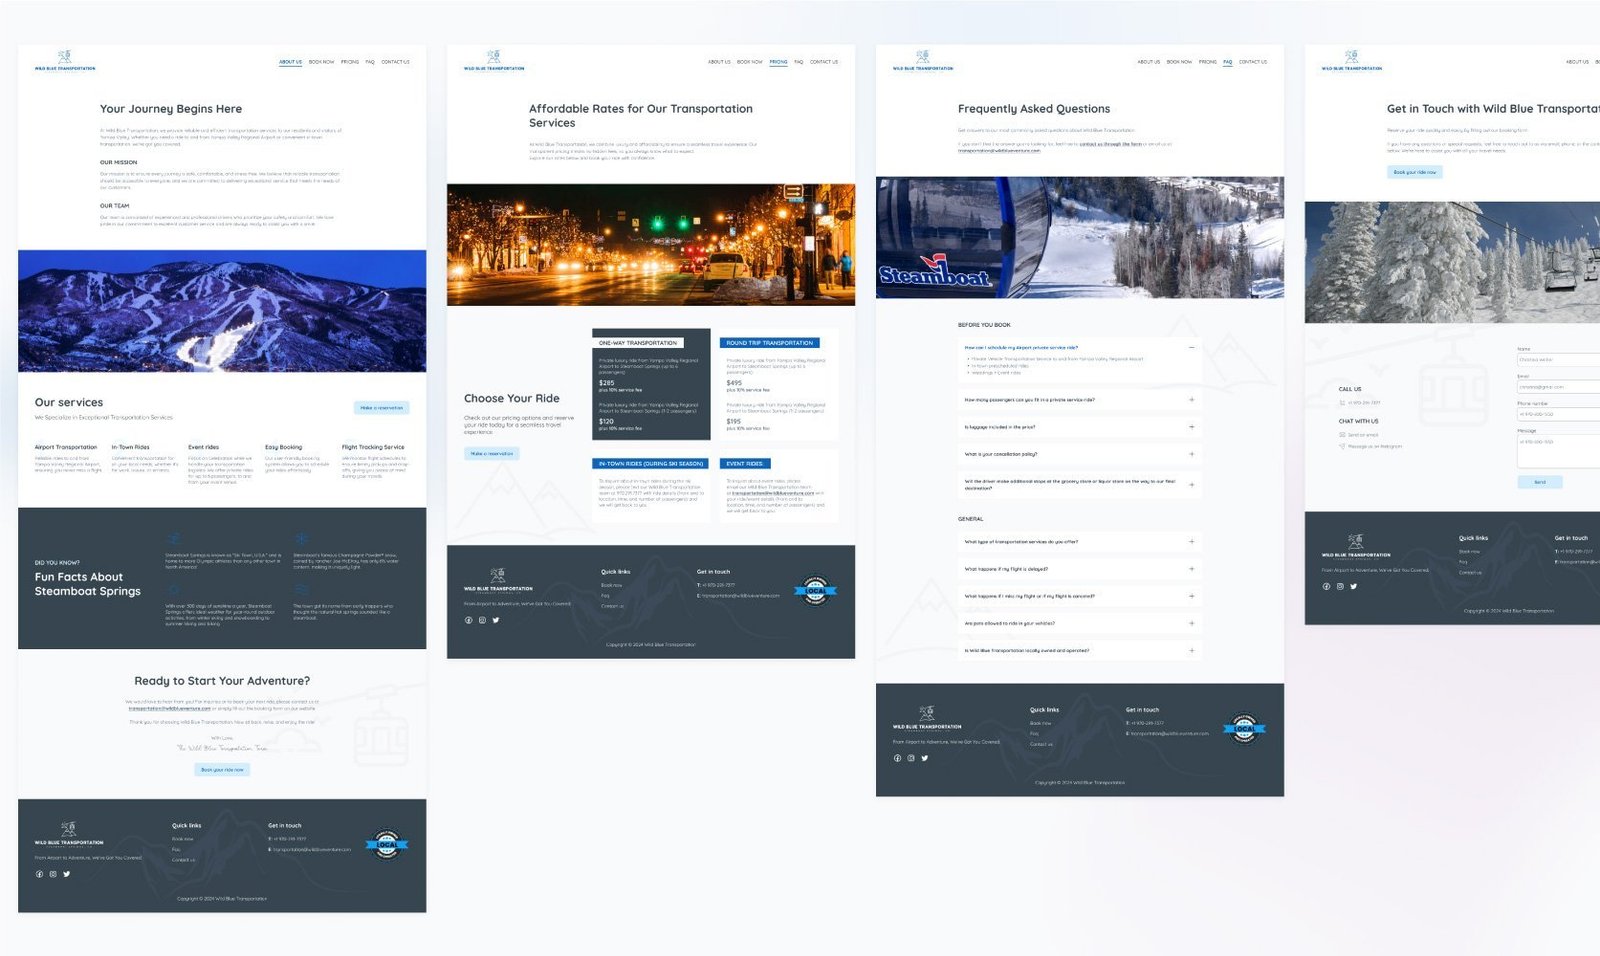Click the Wild Blue logo on the Pricing page
1600x956 pixels.
[x=494, y=60]
